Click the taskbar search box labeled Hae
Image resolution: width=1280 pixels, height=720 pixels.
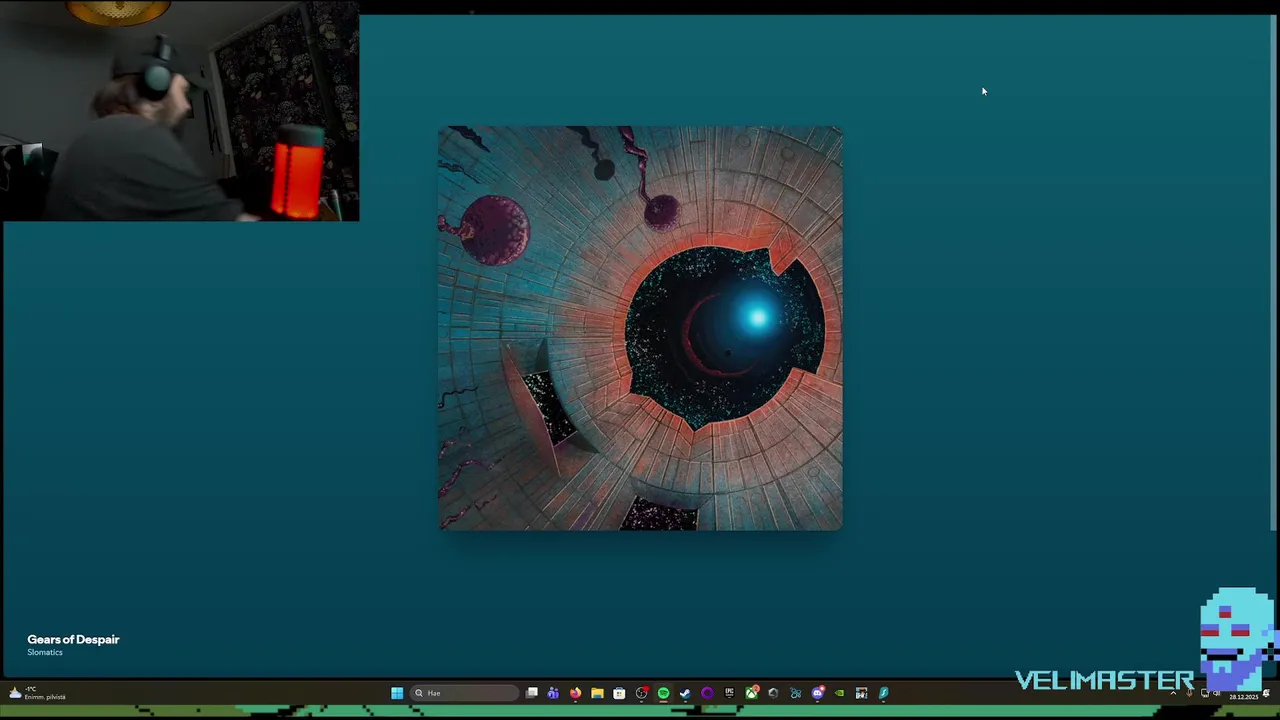coord(464,693)
